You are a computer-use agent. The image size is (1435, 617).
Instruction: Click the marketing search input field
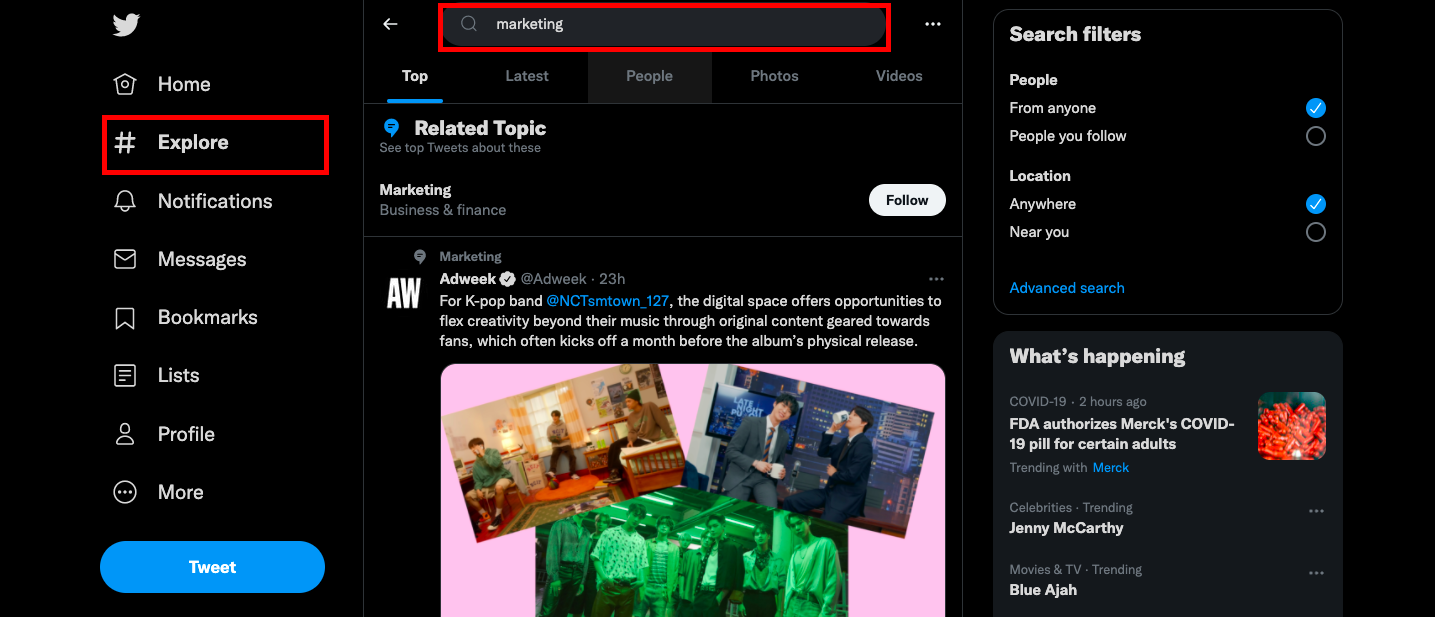point(664,25)
